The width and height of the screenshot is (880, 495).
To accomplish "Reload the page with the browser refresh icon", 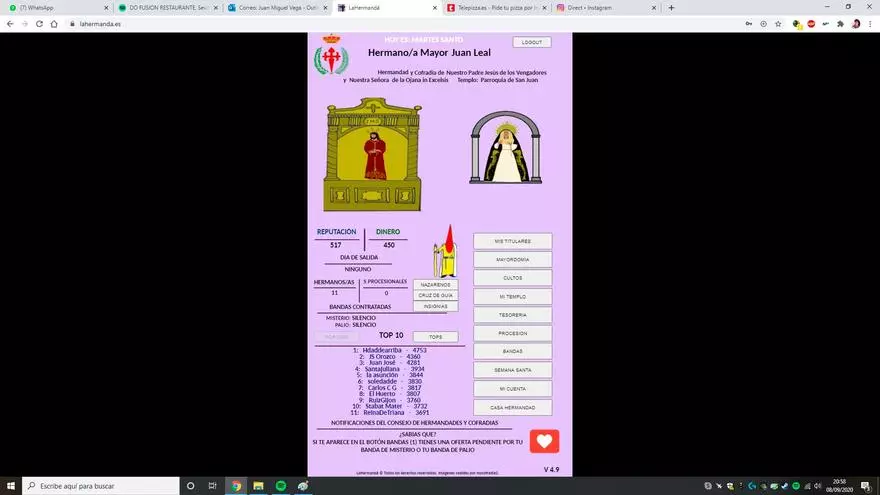I will click(39, 23).
